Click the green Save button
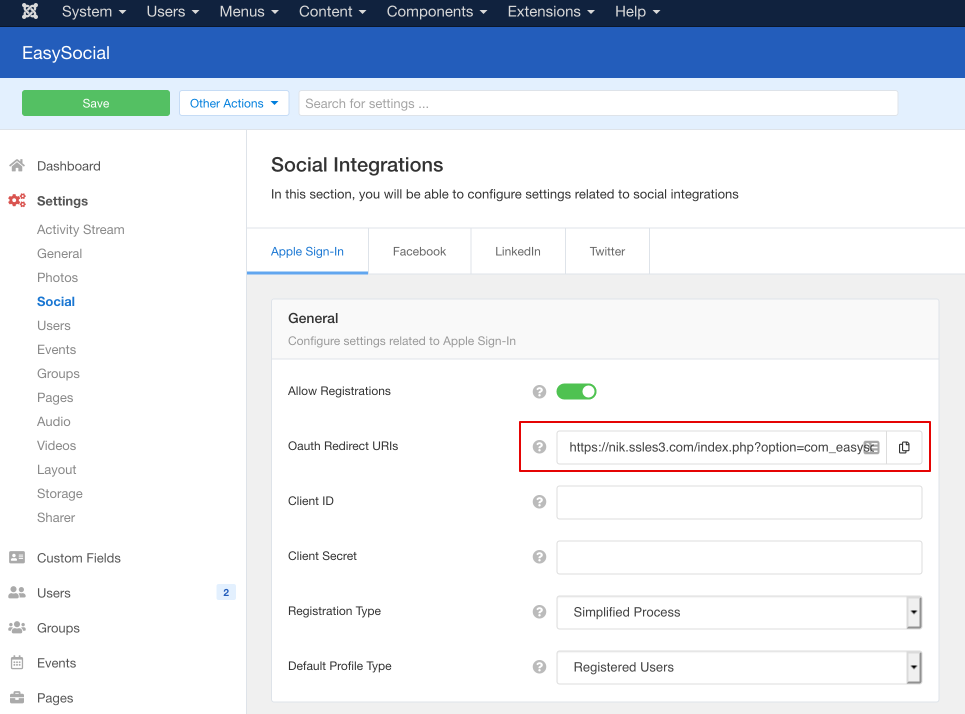 click(x=96, y=103)
